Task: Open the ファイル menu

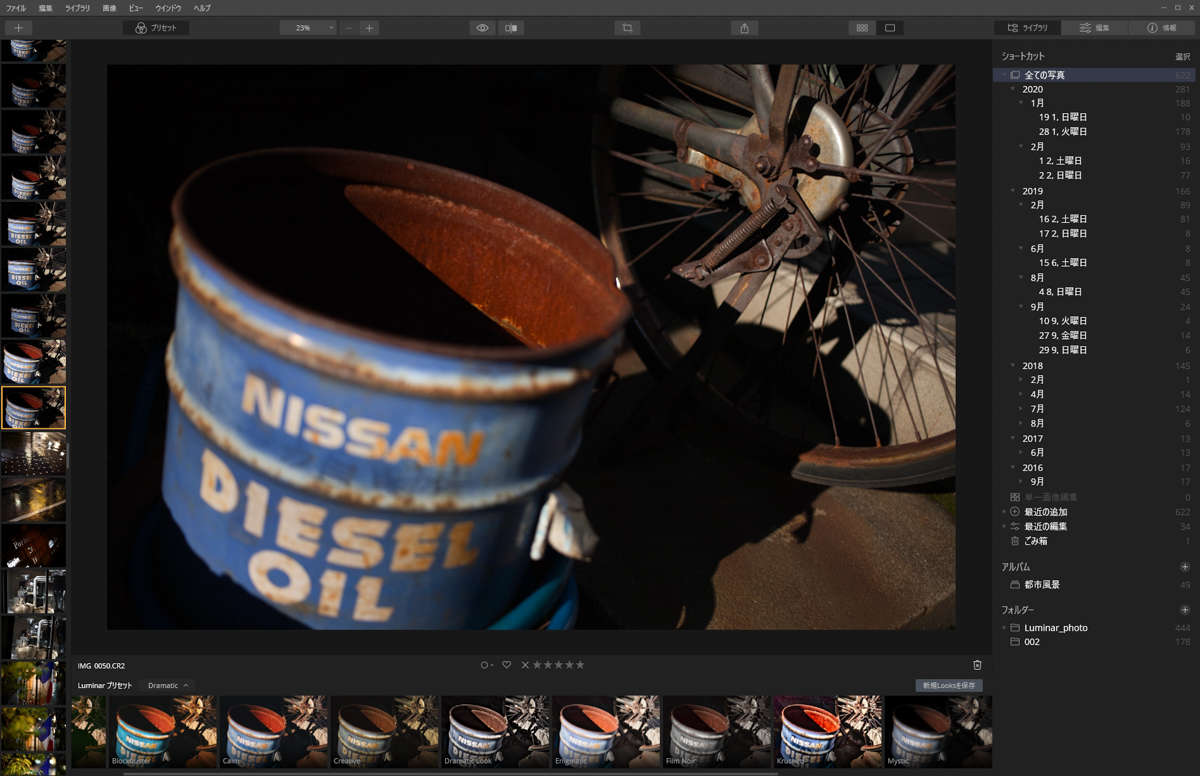Action: tap(16, 8)
